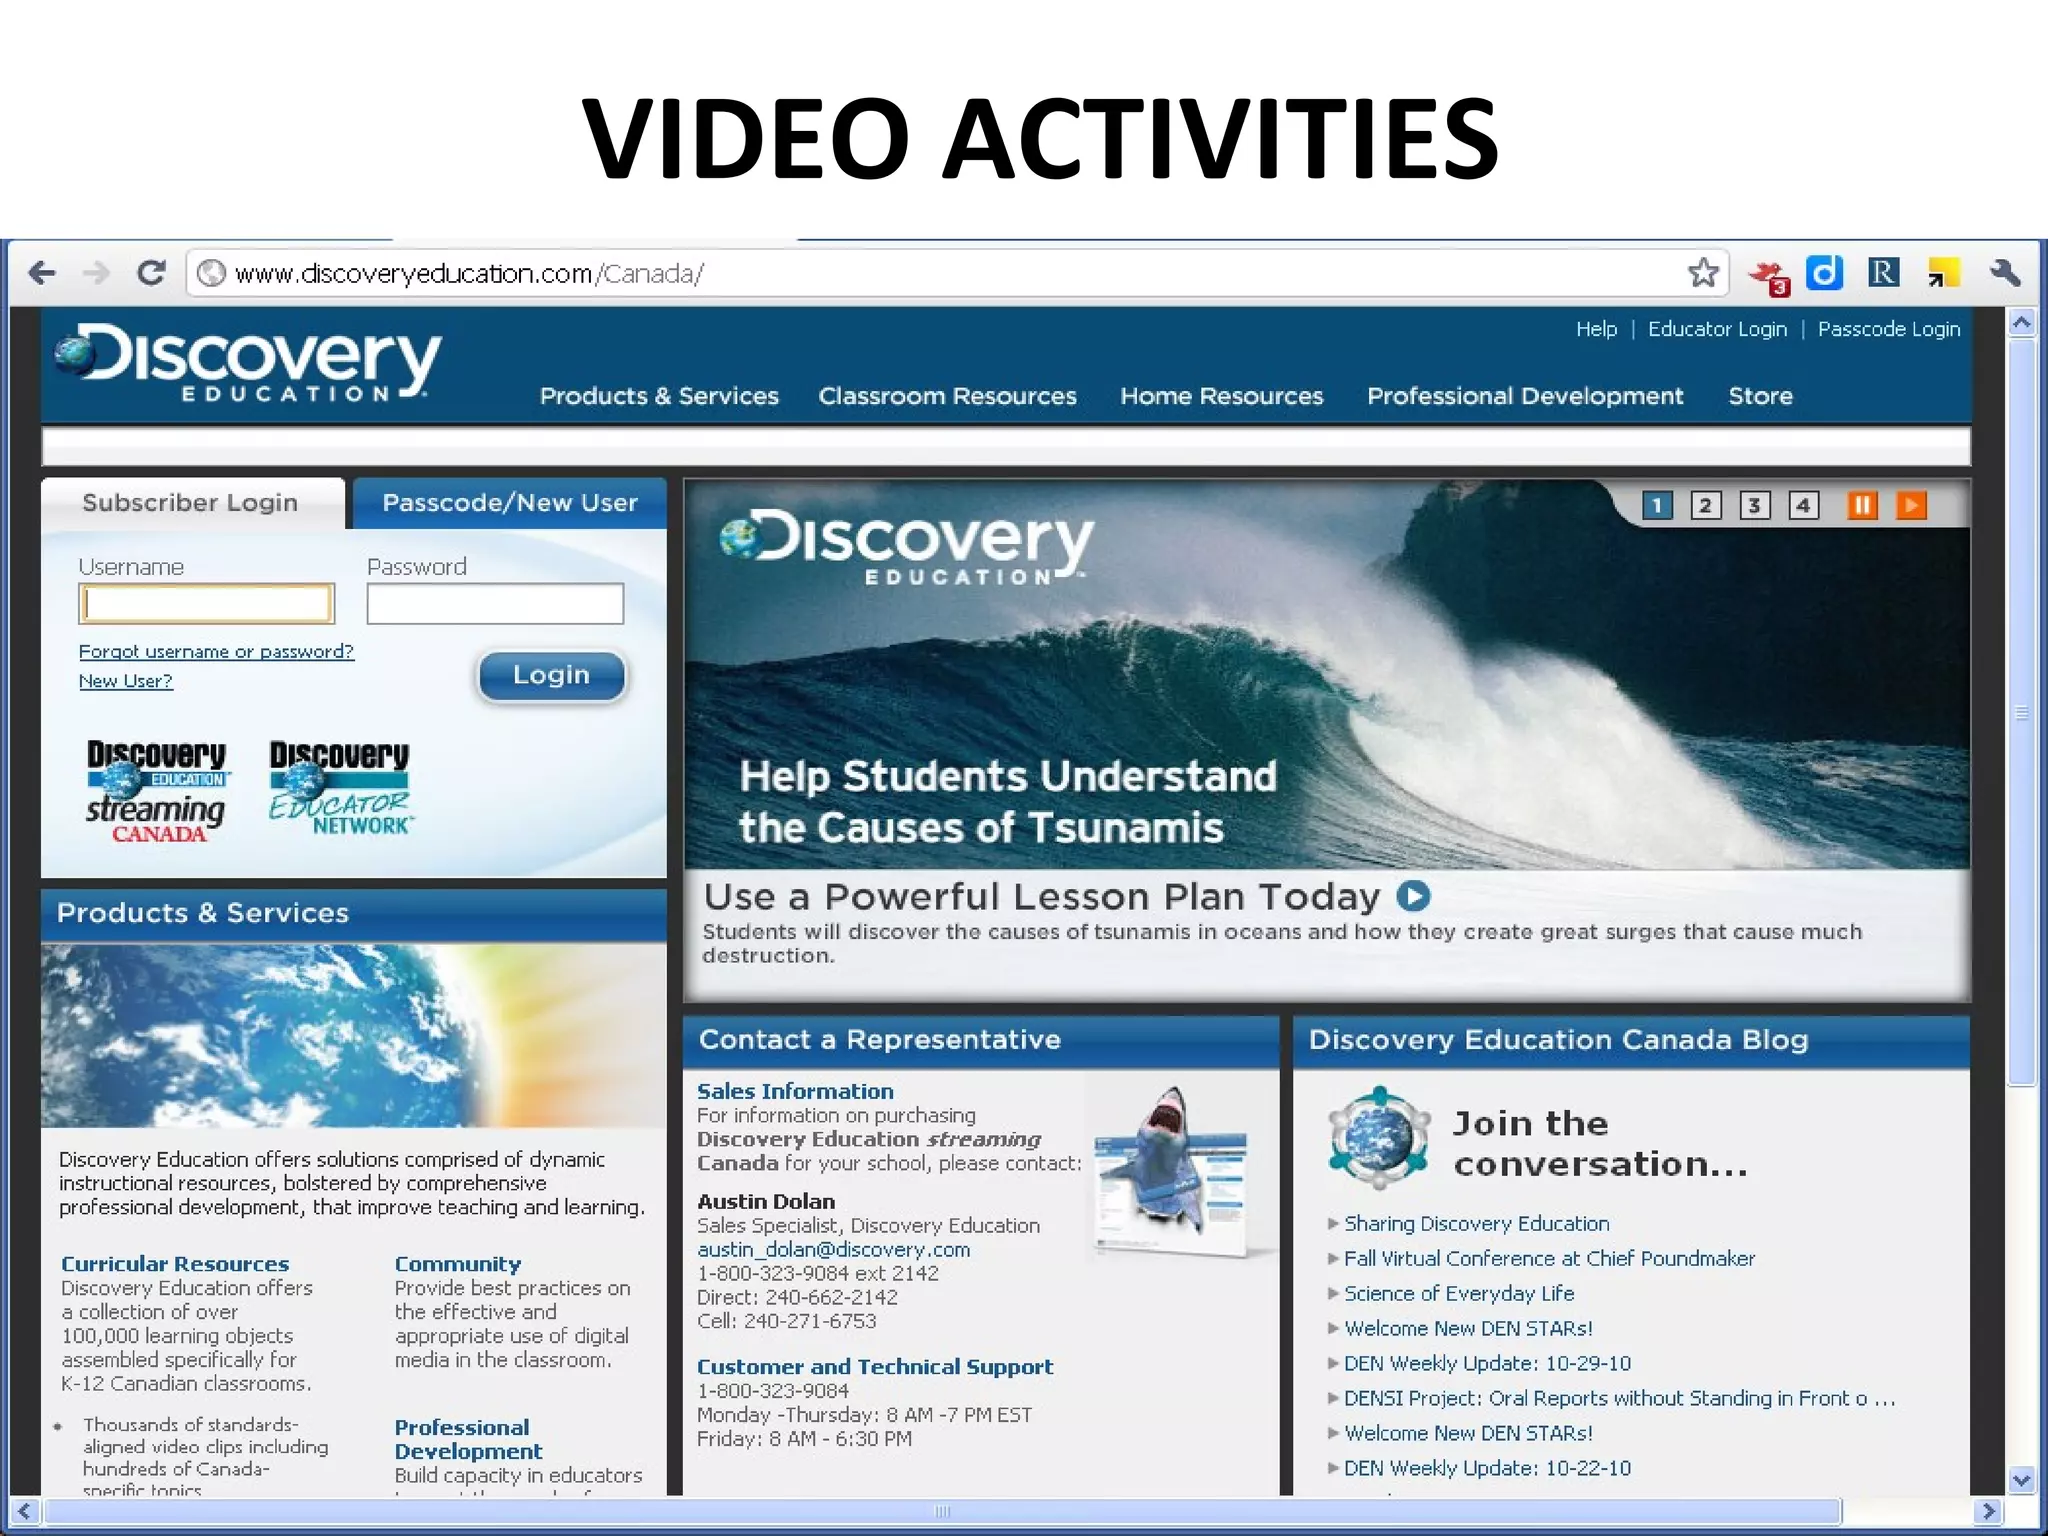Open Sharing Discovery Education blog post
The width and height of the screenshot is (2048, 1536).
click(x=1476, y=1224)
